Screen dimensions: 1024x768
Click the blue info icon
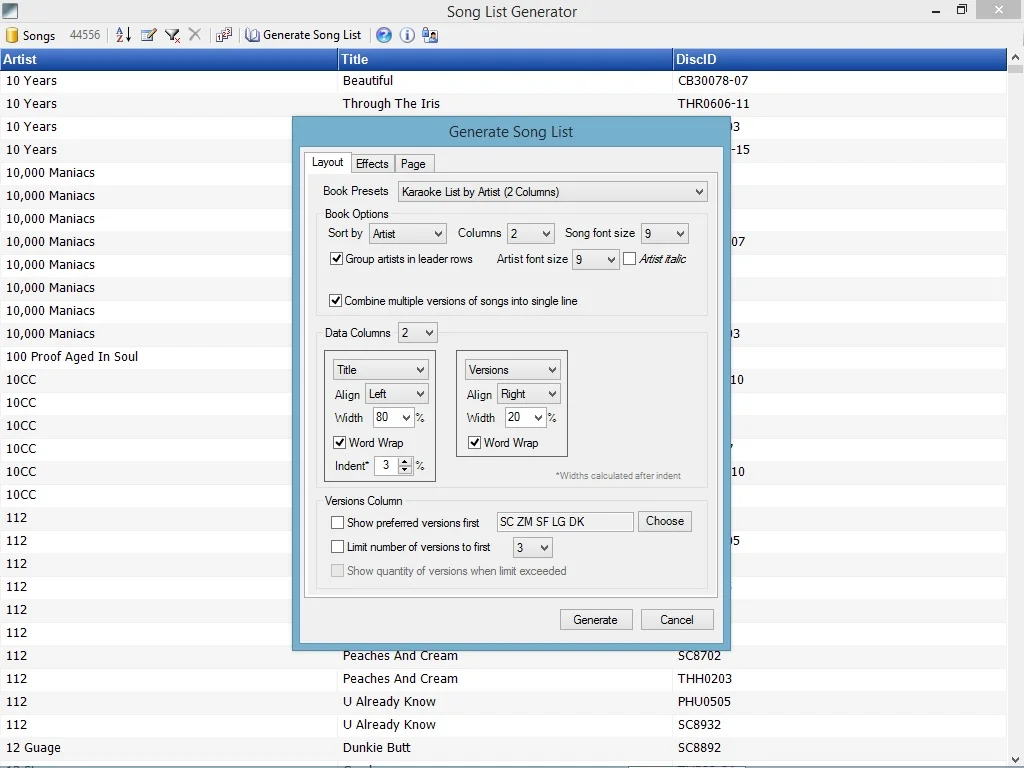click(x=407, y=35)
